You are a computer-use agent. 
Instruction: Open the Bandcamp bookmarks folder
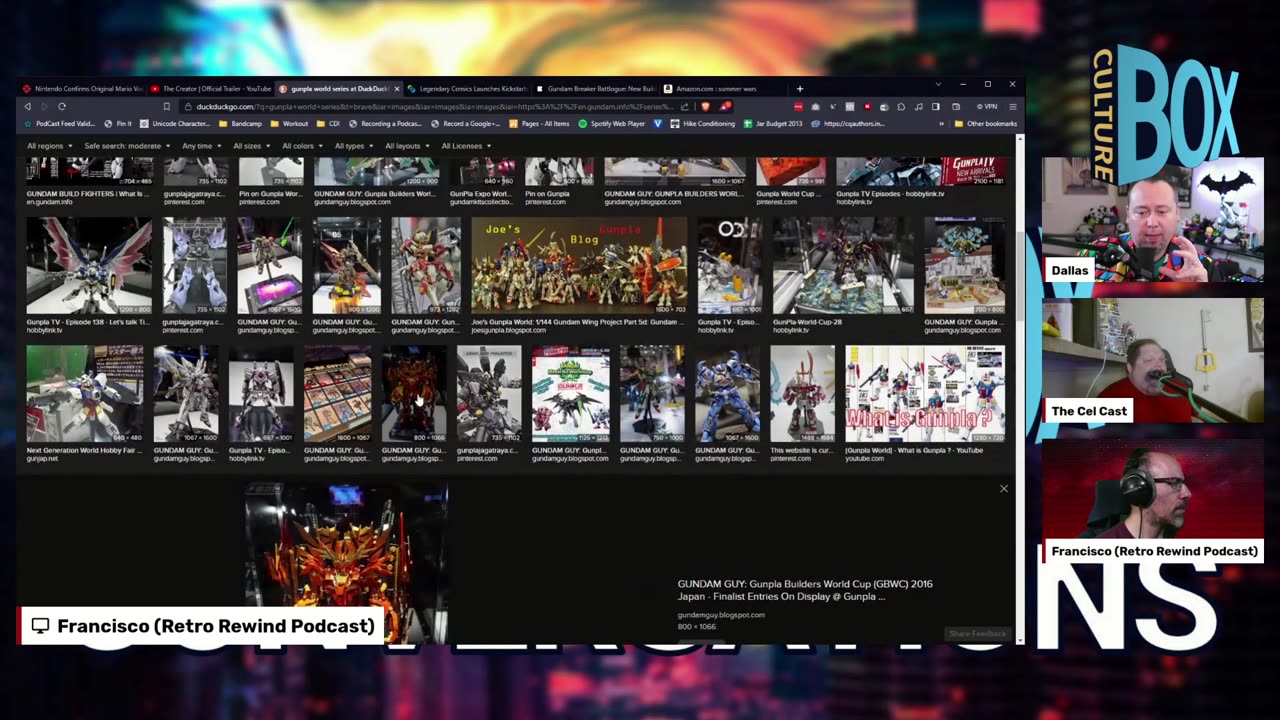point(240,124)
